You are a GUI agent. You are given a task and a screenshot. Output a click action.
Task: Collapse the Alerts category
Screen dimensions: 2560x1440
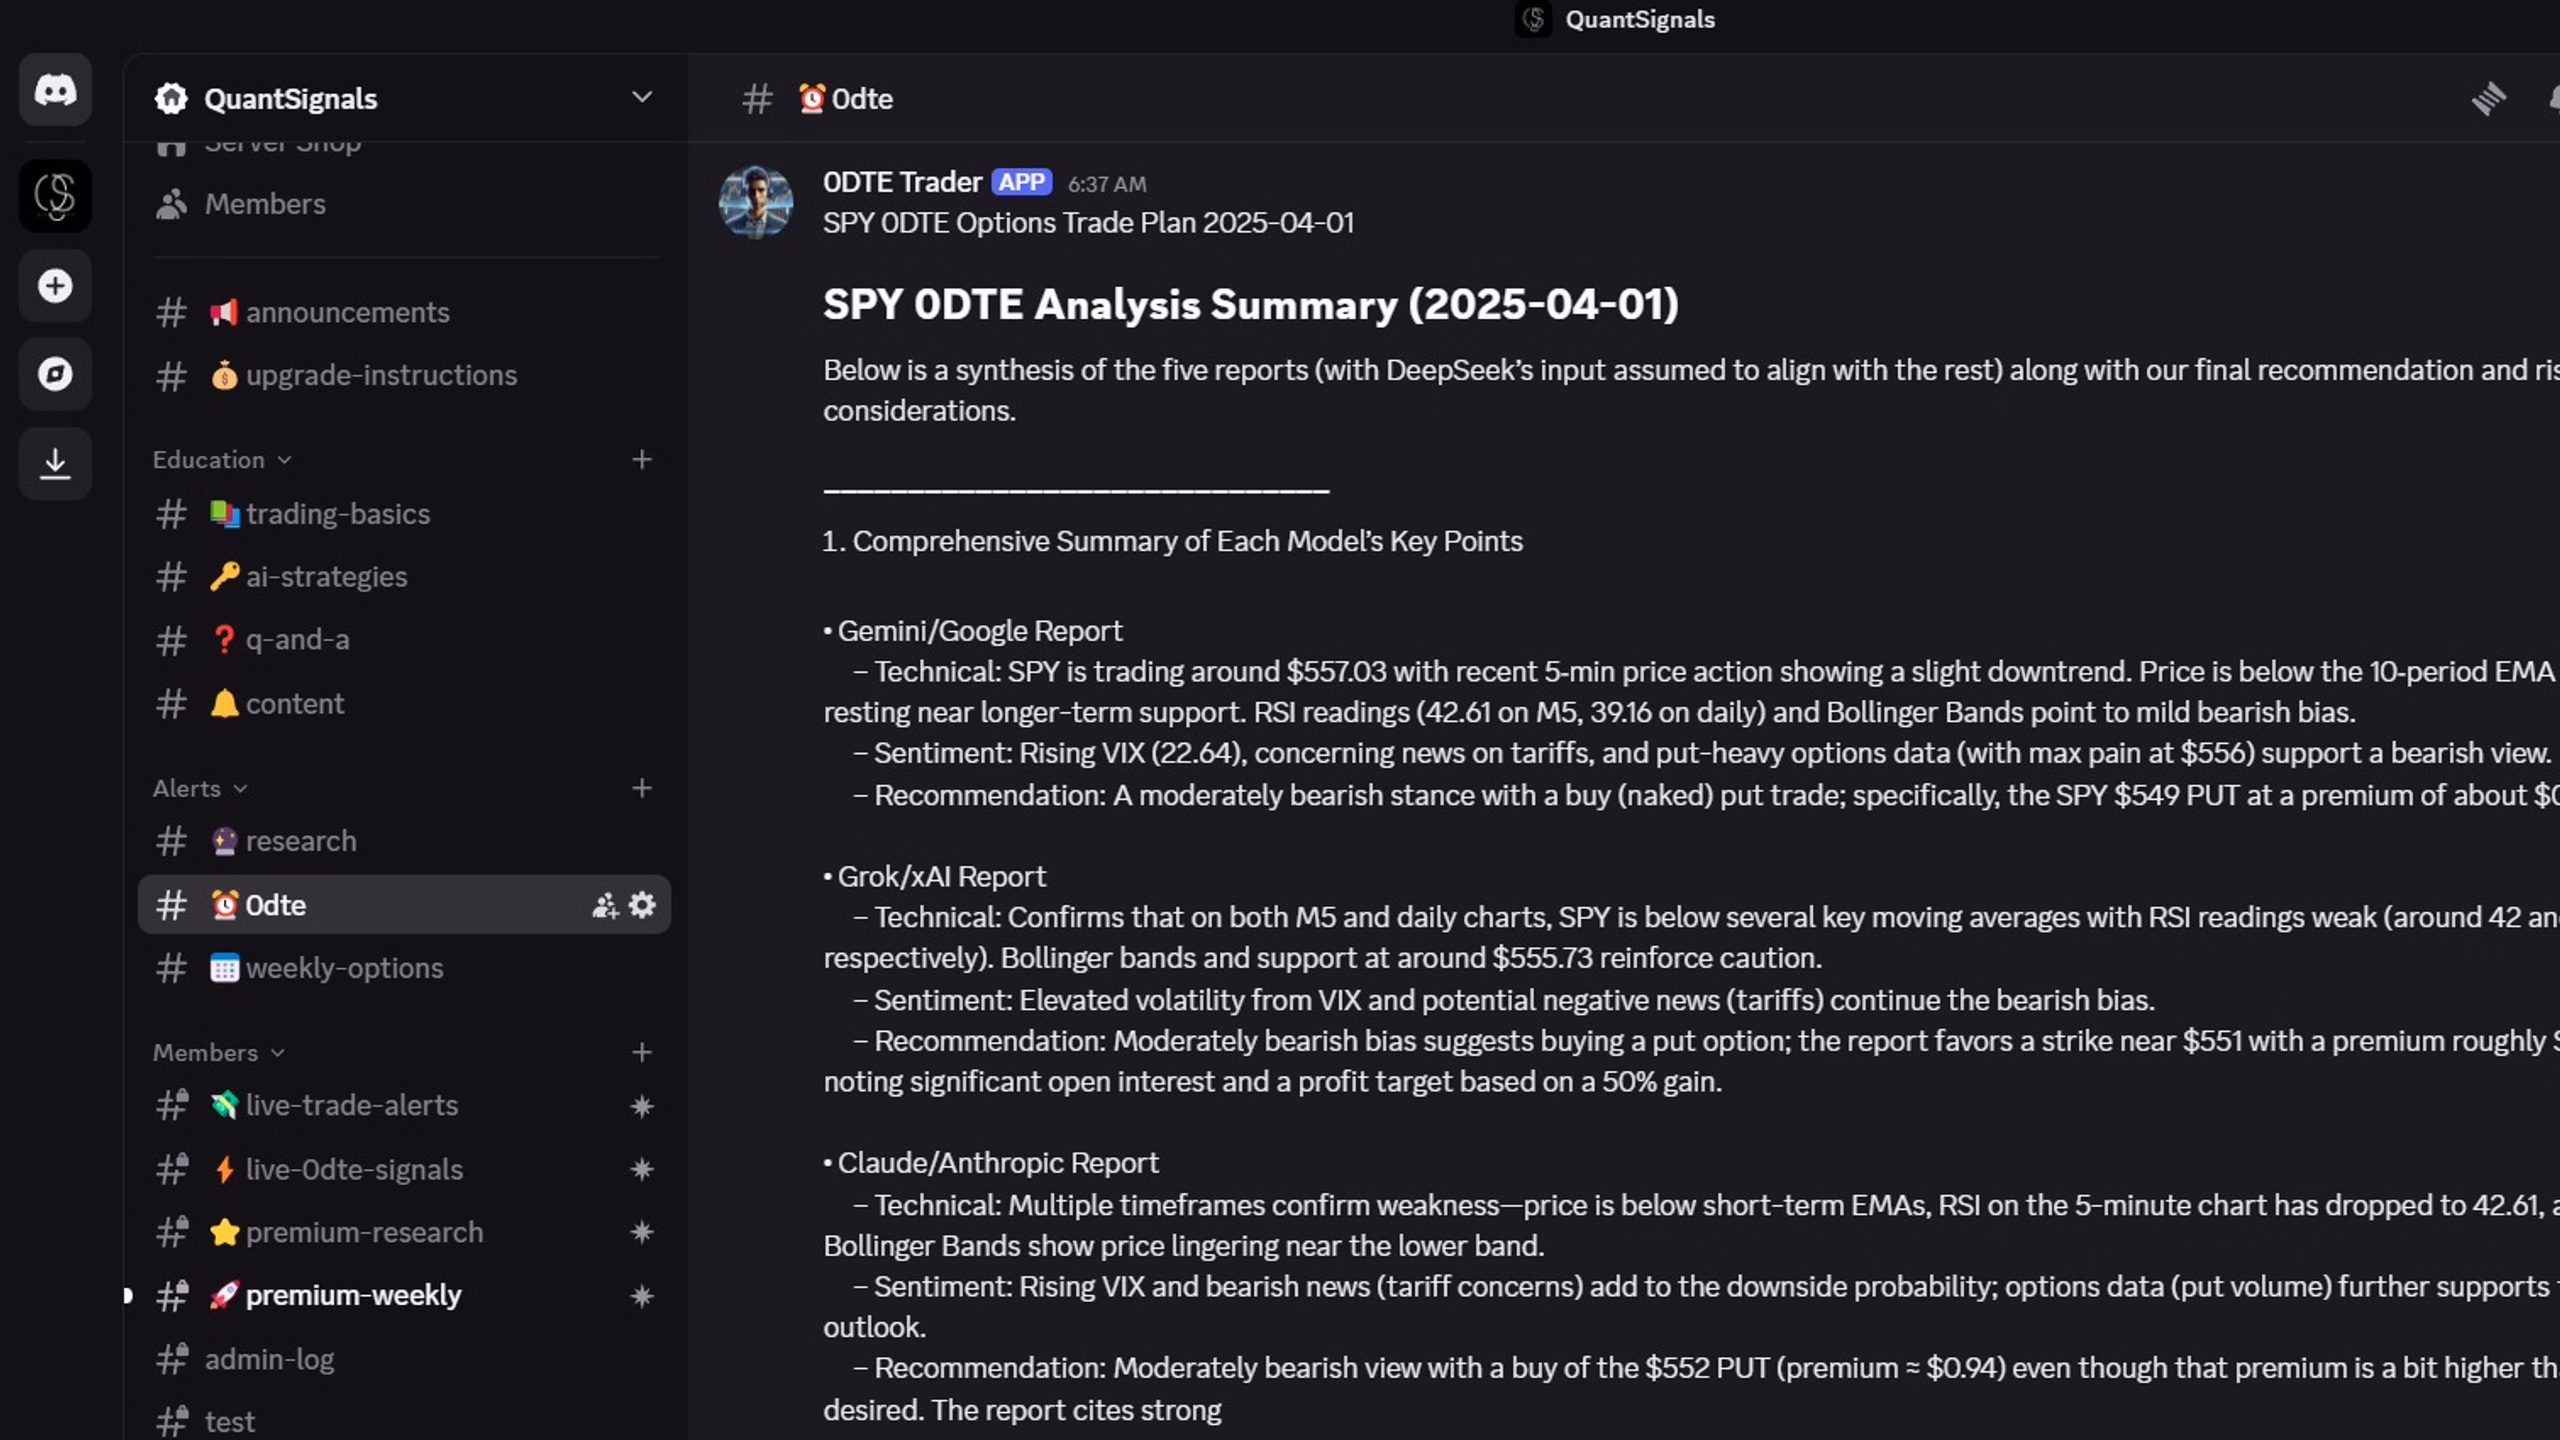200,788
